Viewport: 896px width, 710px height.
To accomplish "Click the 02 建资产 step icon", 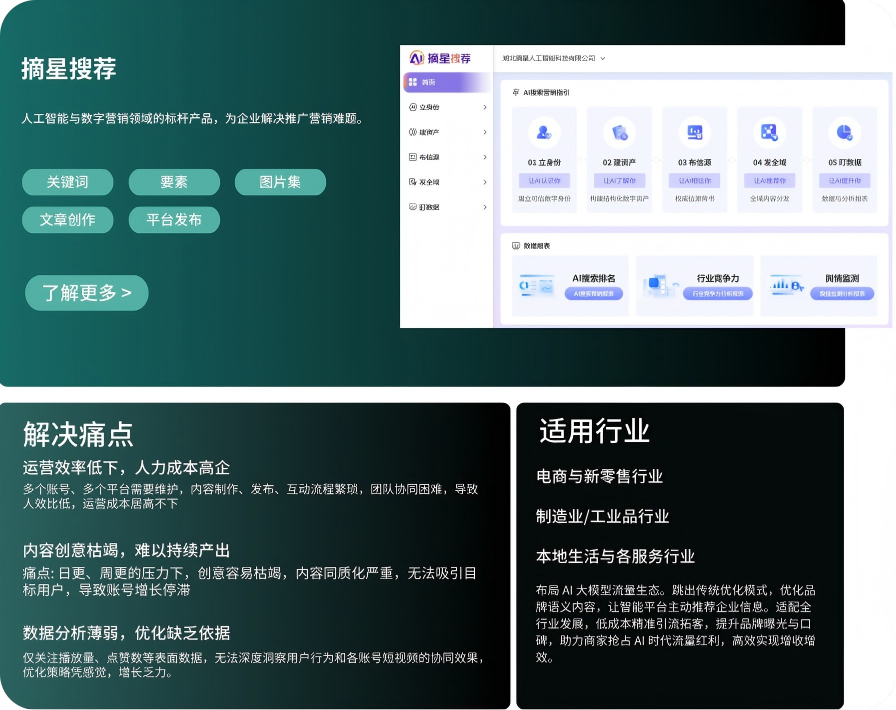I will pos(619,133).
